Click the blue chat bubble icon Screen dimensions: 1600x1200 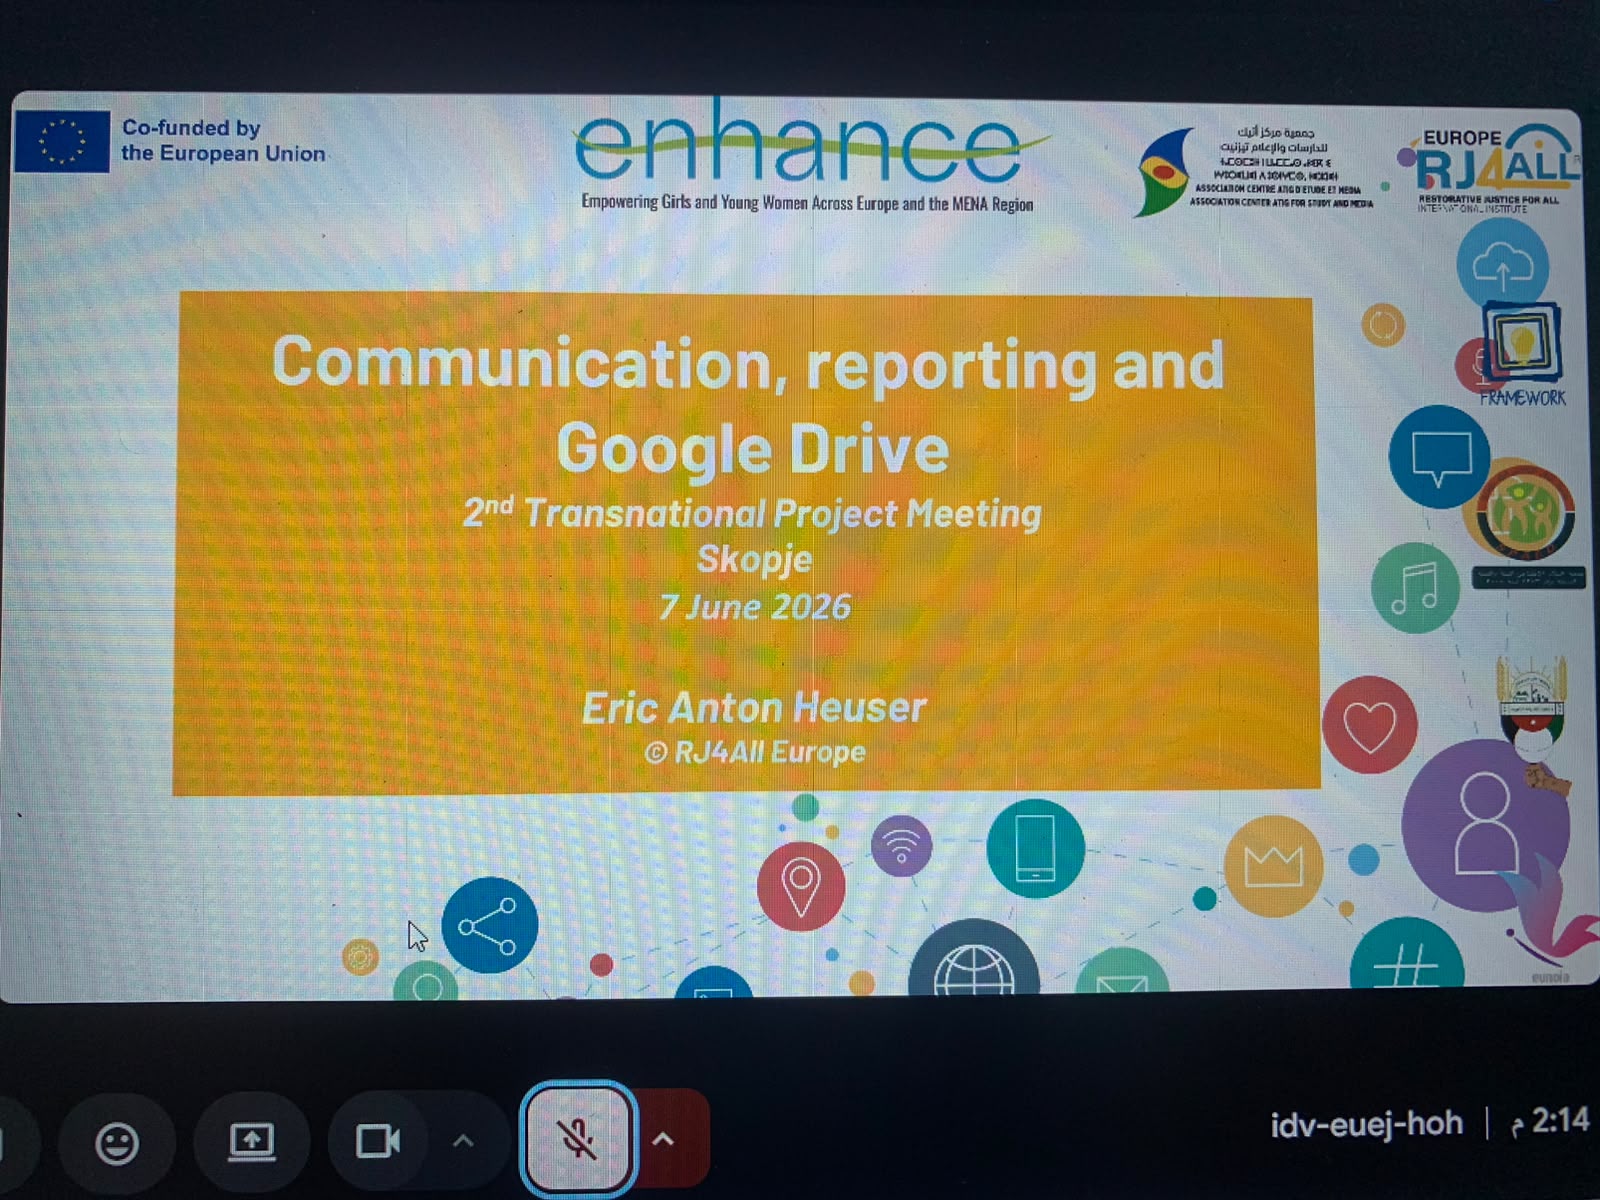click(x=1439, y=457)
